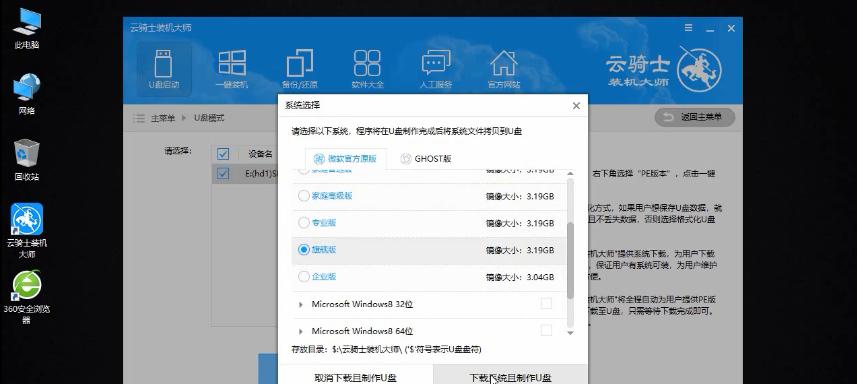The height and width of the screenshot is (384, 857).
Task: Tick the Microsoft Windows8 32位 checkbox
Action: pyautogui.click(x=546, y=304)
